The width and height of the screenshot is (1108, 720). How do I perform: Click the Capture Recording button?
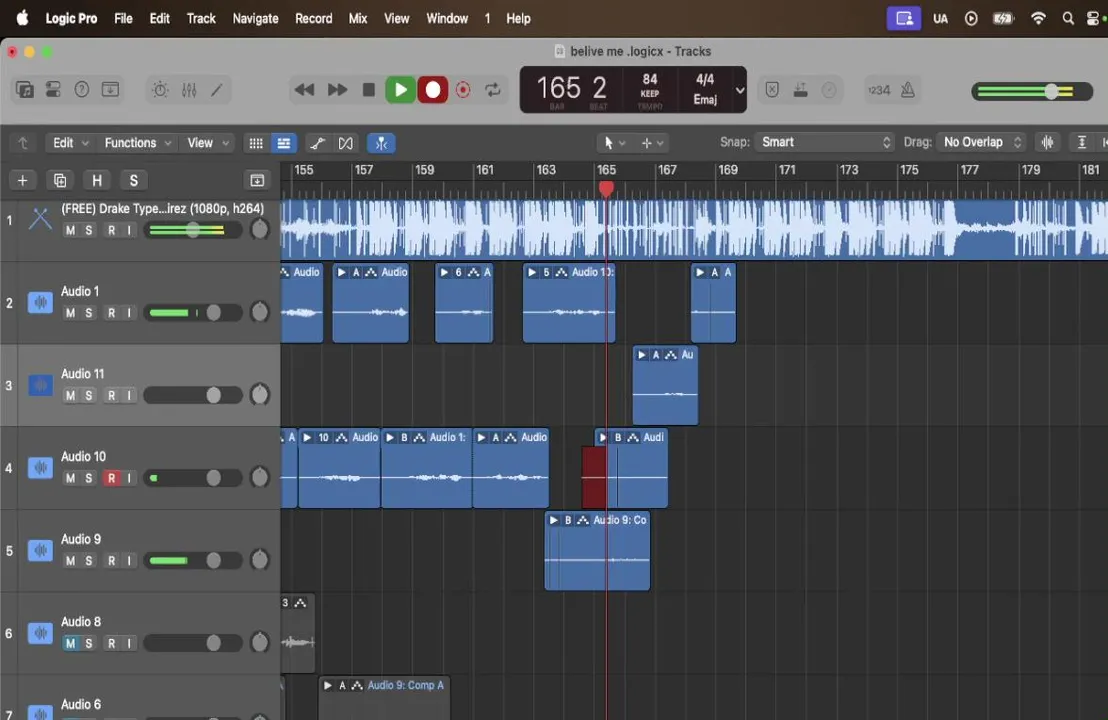click(463, 90)
